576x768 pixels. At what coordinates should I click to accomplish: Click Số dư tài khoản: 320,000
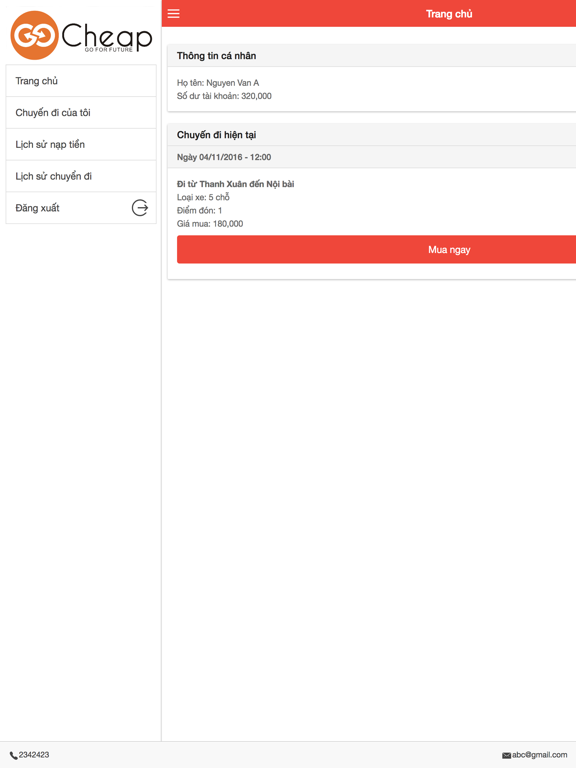tap(224, 96)
